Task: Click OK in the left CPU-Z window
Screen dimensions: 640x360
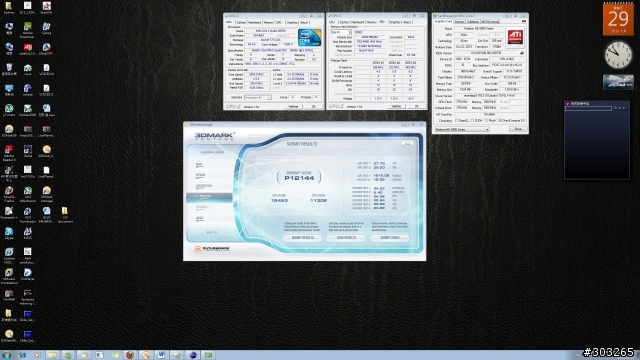Action: [313, 107]
